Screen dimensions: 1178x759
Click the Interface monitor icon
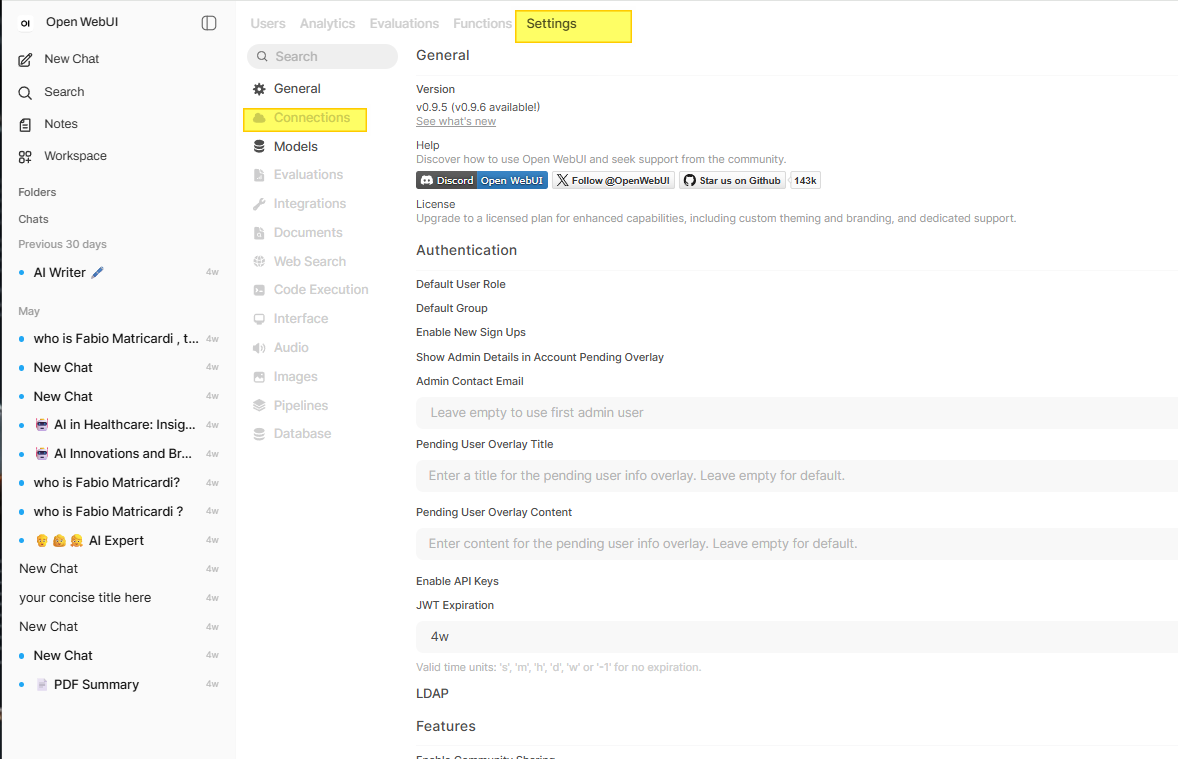pyautogui.click(x=259, y=319)
